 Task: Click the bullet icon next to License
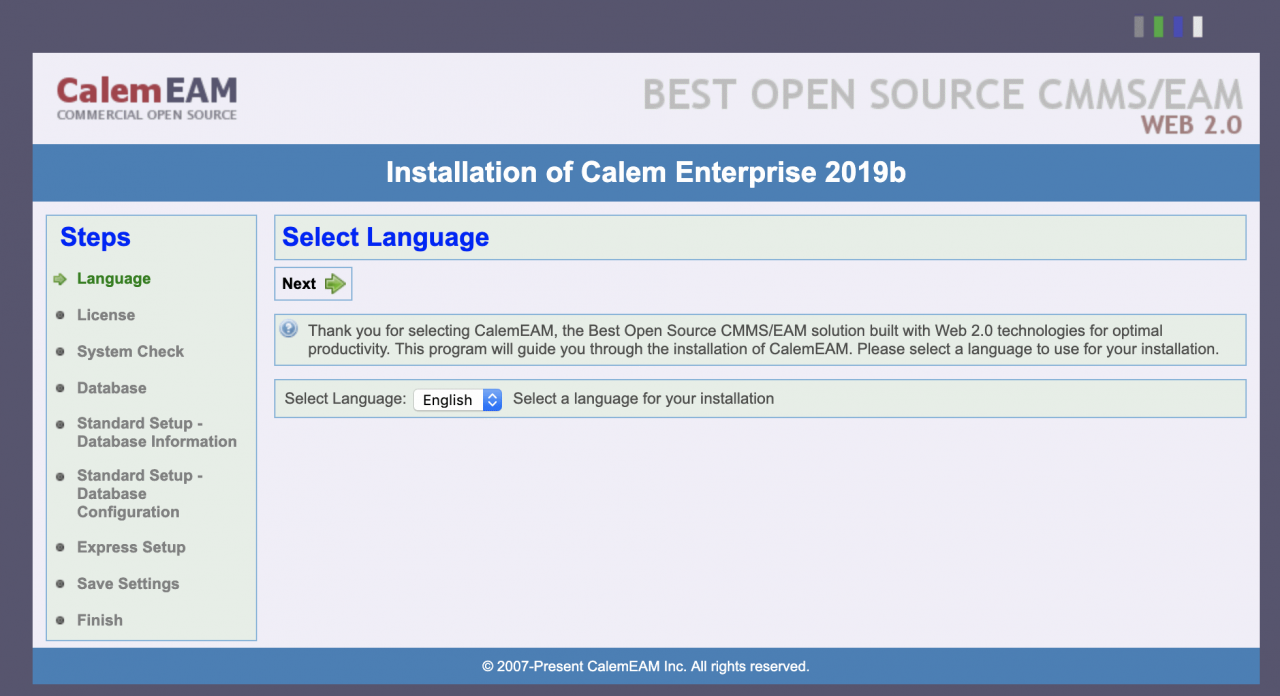coord(60,316)
